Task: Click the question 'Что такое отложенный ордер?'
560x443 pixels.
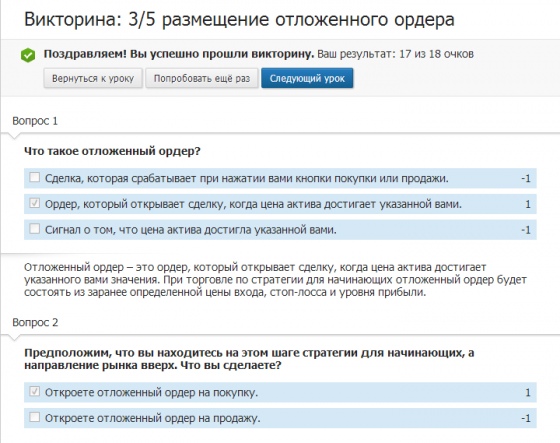Action: (x=112, y=151)
